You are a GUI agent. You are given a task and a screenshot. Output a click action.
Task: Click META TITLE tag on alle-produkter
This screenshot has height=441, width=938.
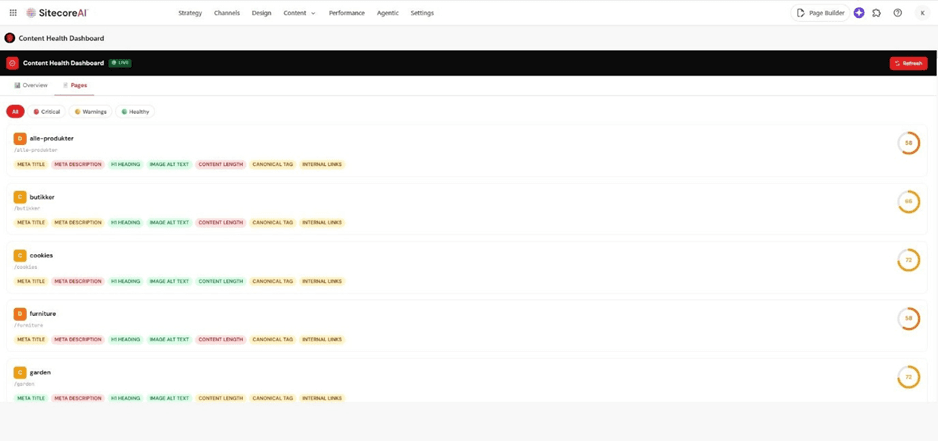point(31,164)
